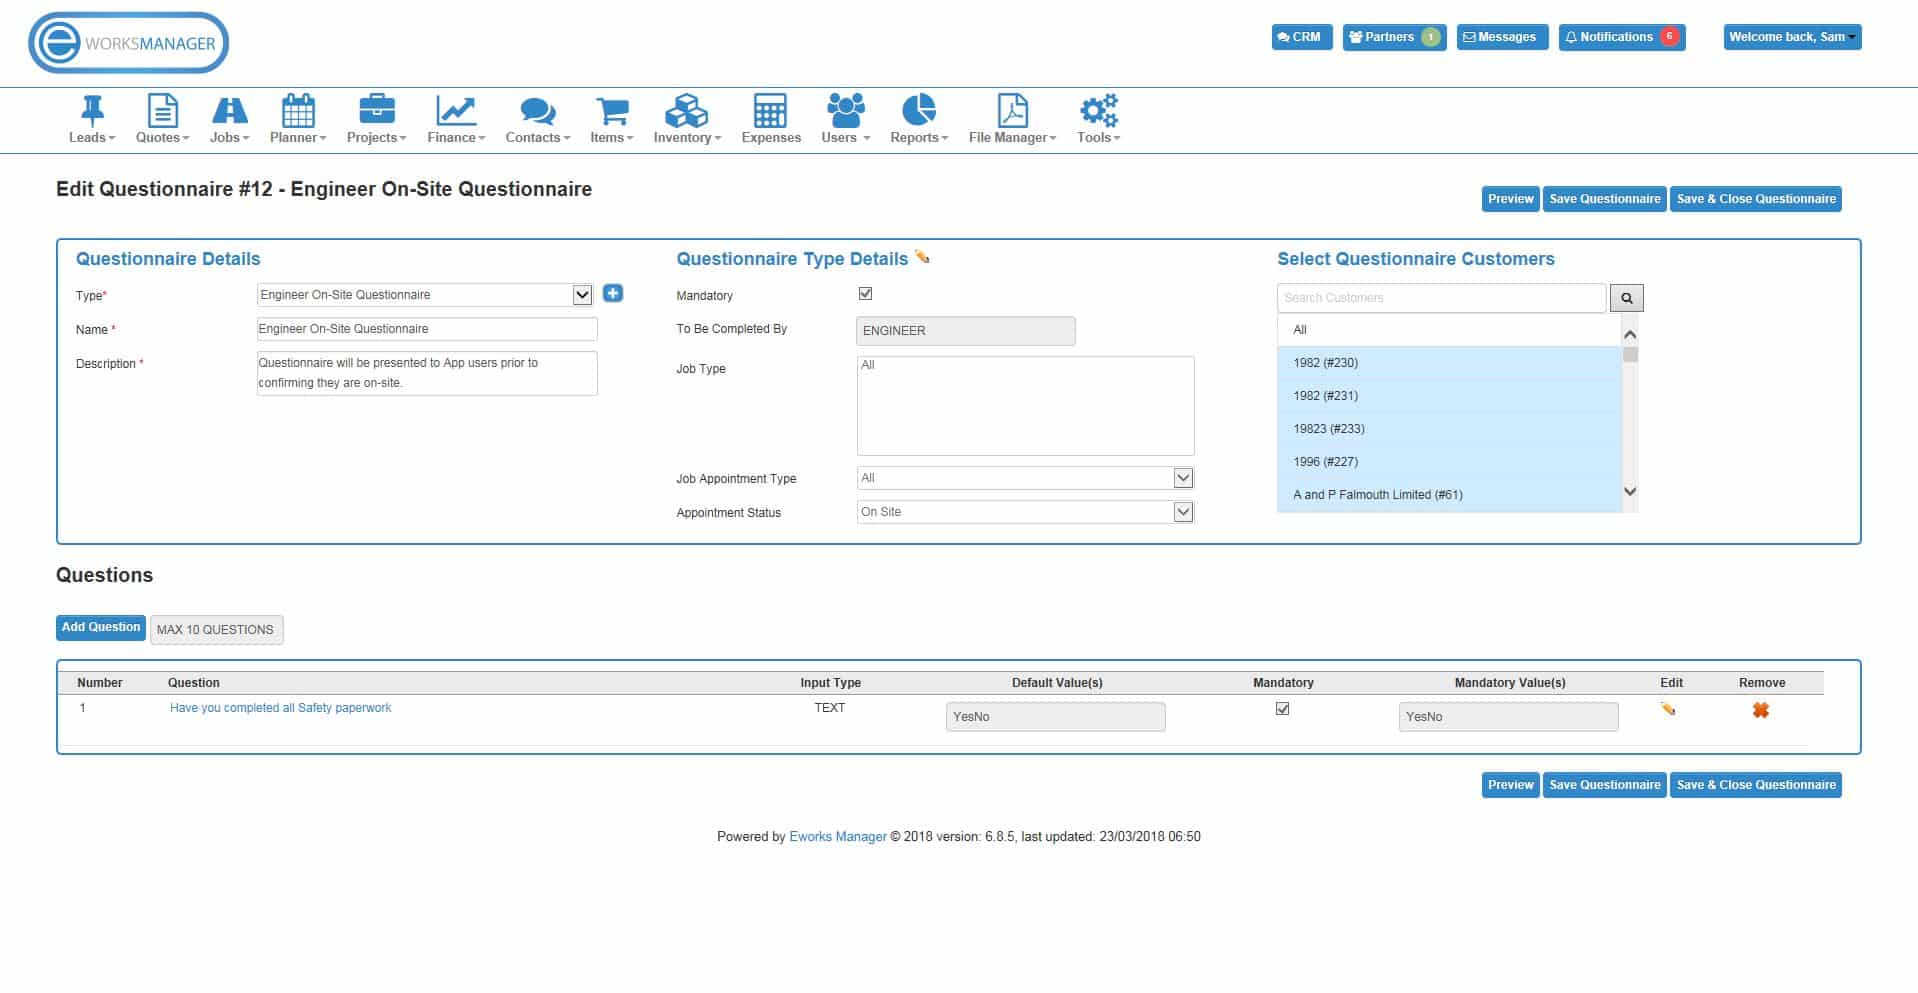Click the 'TEXT' input type cell

pyautogui.click(x=829, y=708)
